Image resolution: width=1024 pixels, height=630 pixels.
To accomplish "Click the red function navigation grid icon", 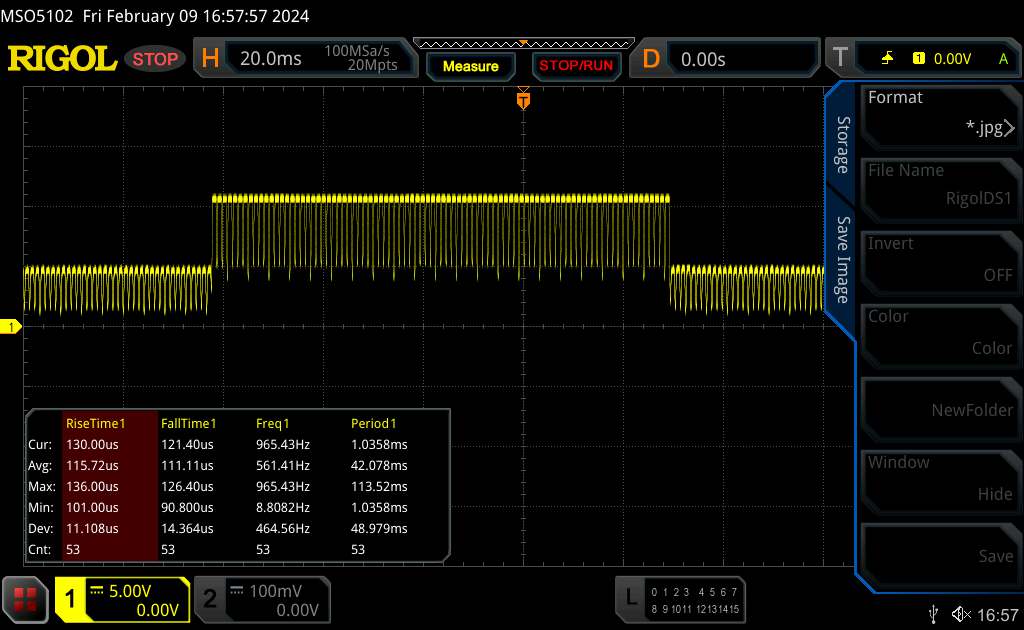I will pyautogui.click(x=26, y=598).
